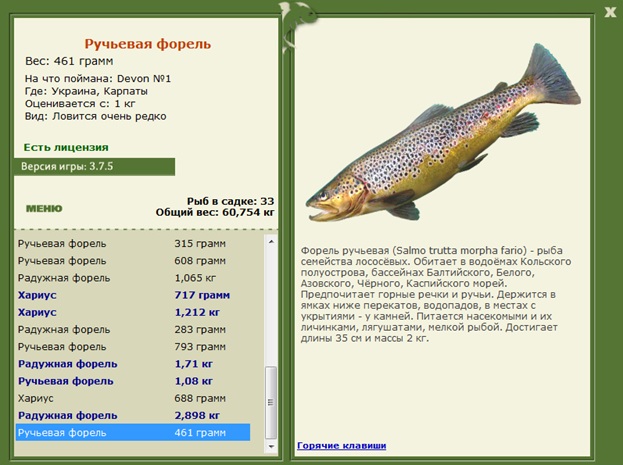Select Радужная форель 2,898 кг row
Screen dimensions: 623x465
pyautogui.click(x=133, y=415)
